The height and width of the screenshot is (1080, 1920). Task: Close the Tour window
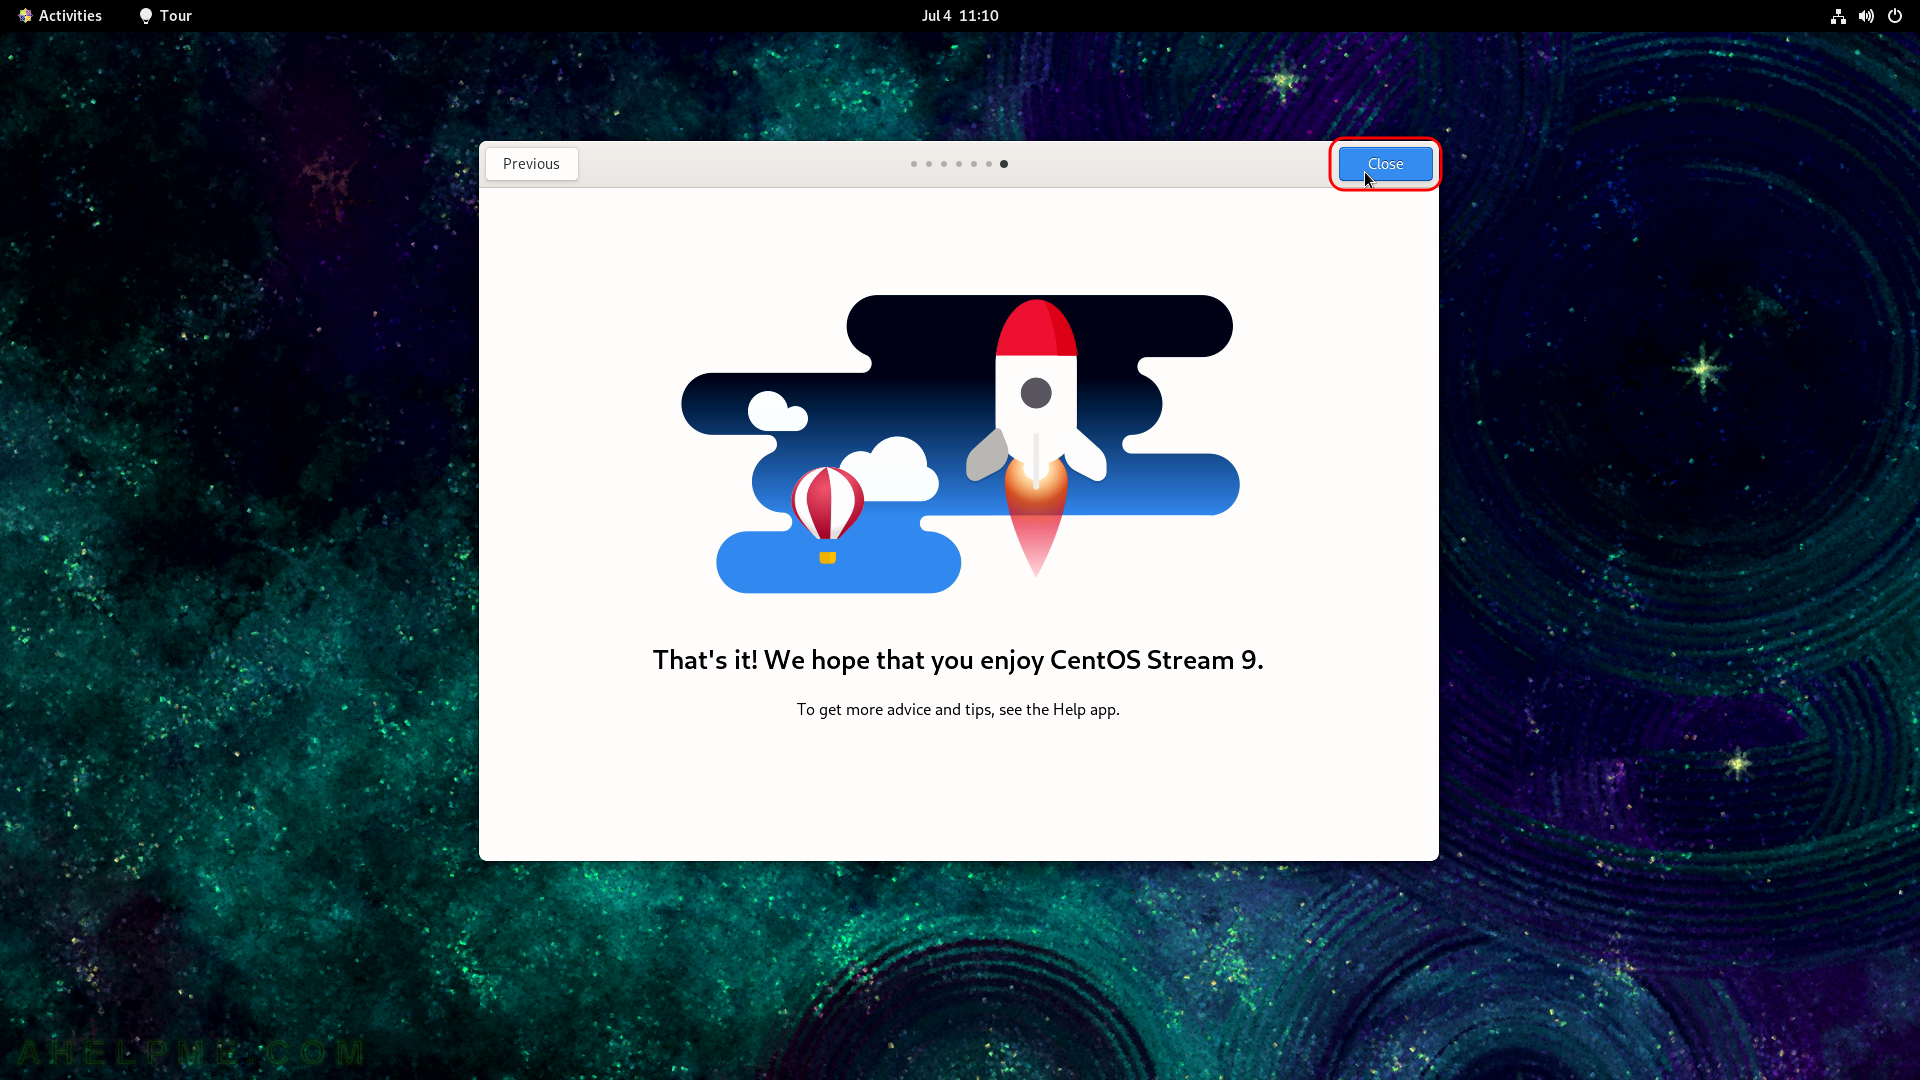pyautogui.click(x=1385, y=164)
